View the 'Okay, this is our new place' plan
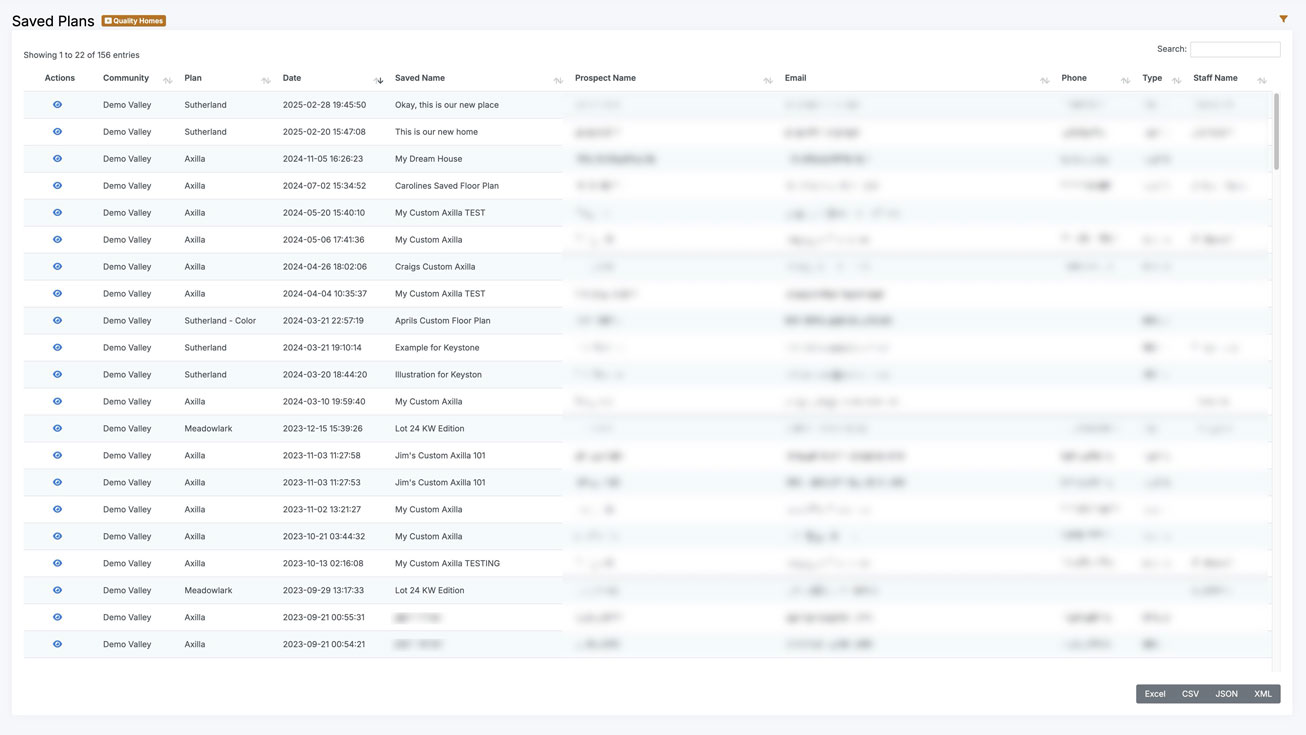 coord(57,104)
